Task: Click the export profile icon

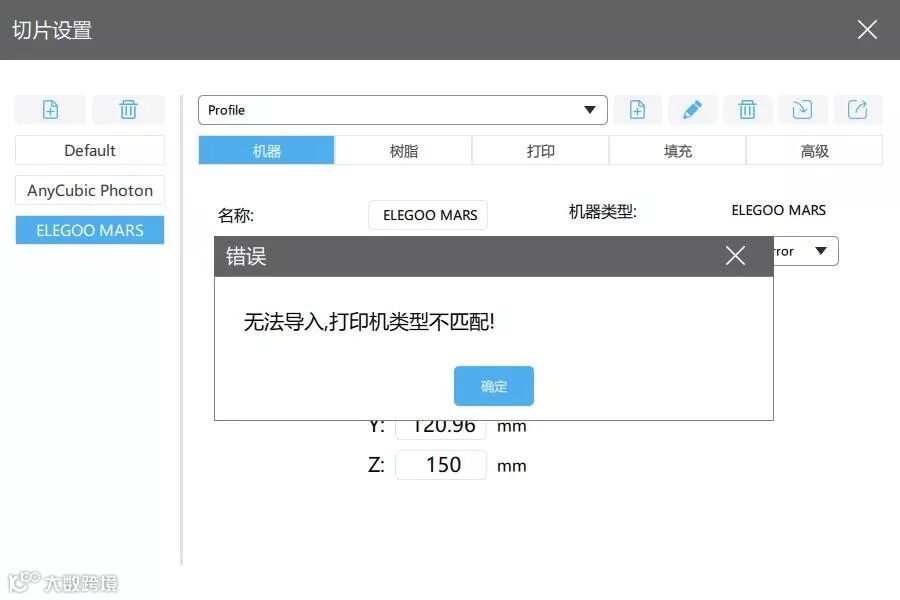Action: [x=857, y=110]
